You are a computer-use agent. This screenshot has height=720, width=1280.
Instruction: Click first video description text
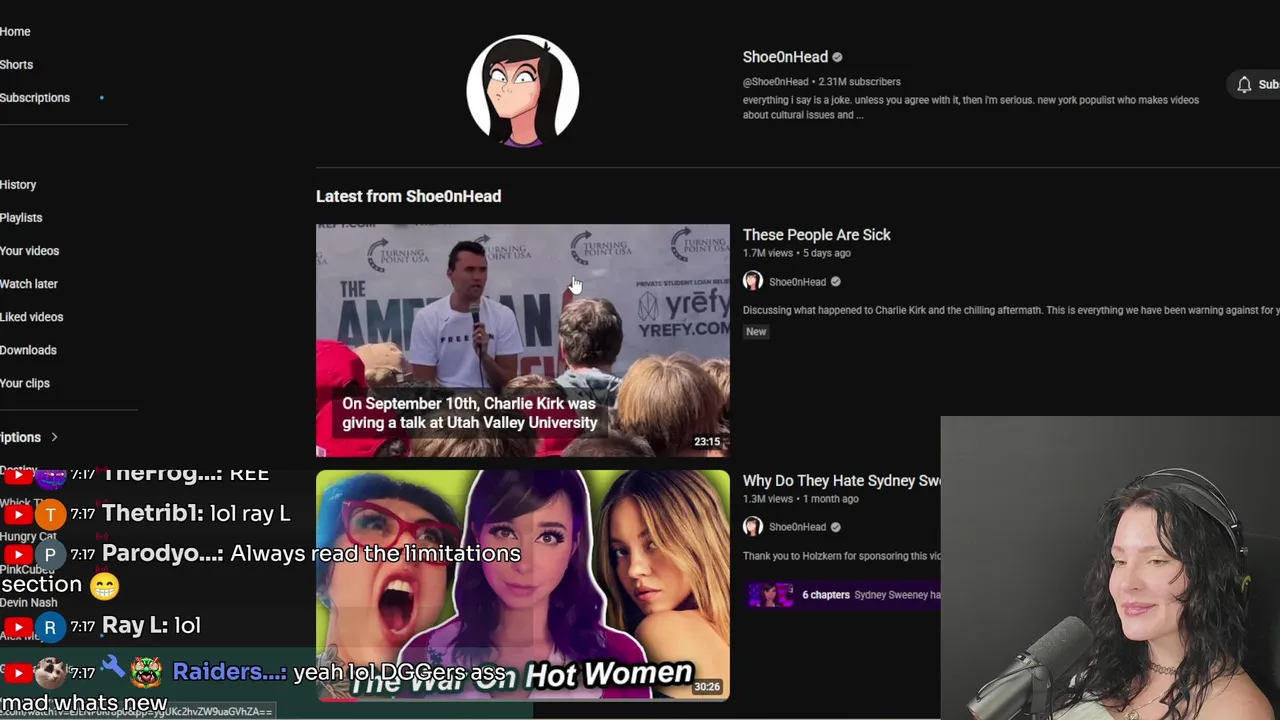pyautogui.click(x=1011, y=311)
